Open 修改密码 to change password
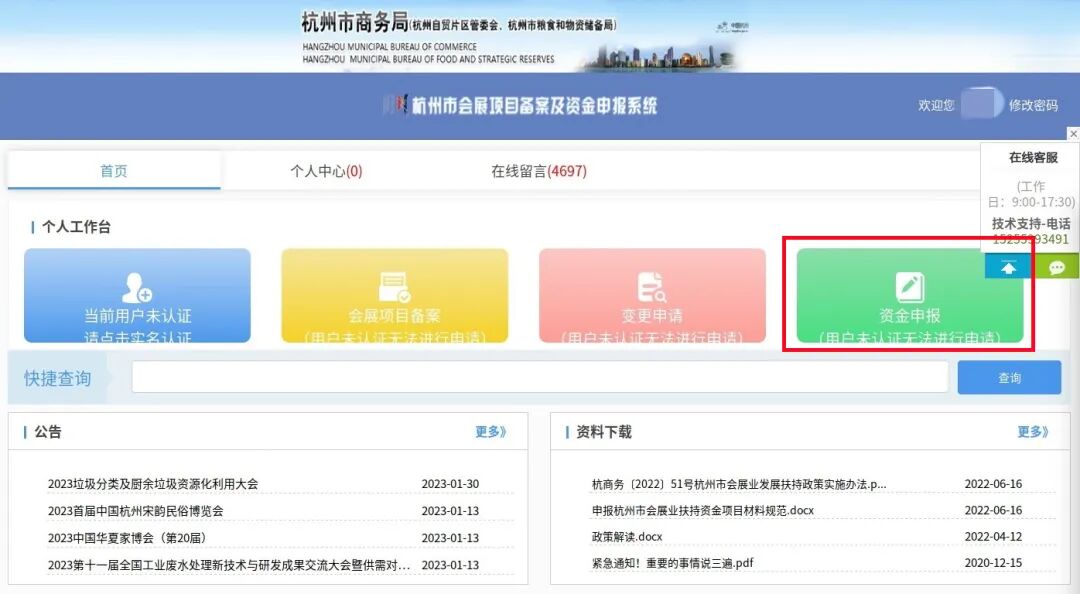The image size is (1080, 594). click(x=1035, y=105)
